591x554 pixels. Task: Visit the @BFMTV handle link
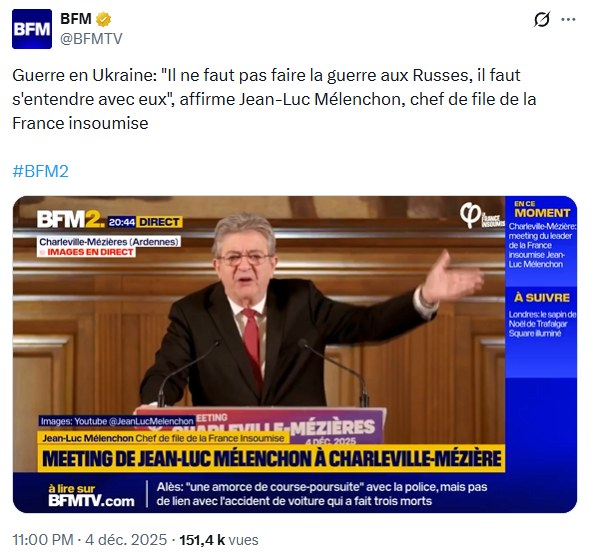91,38
